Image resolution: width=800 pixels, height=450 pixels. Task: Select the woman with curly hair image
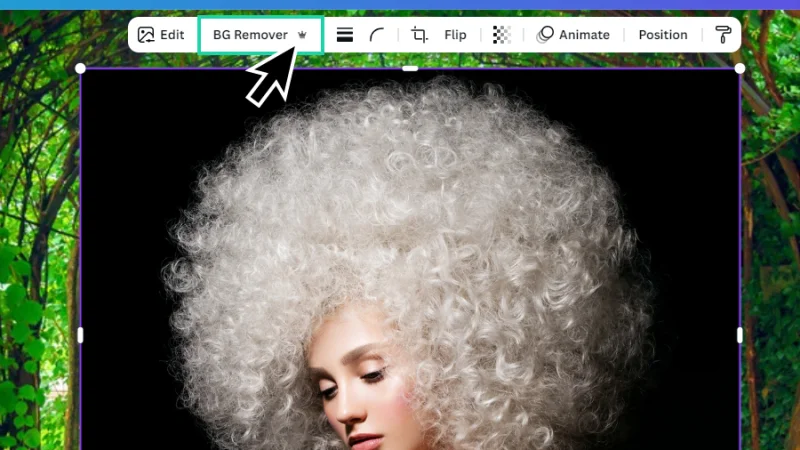coord(410,259)
